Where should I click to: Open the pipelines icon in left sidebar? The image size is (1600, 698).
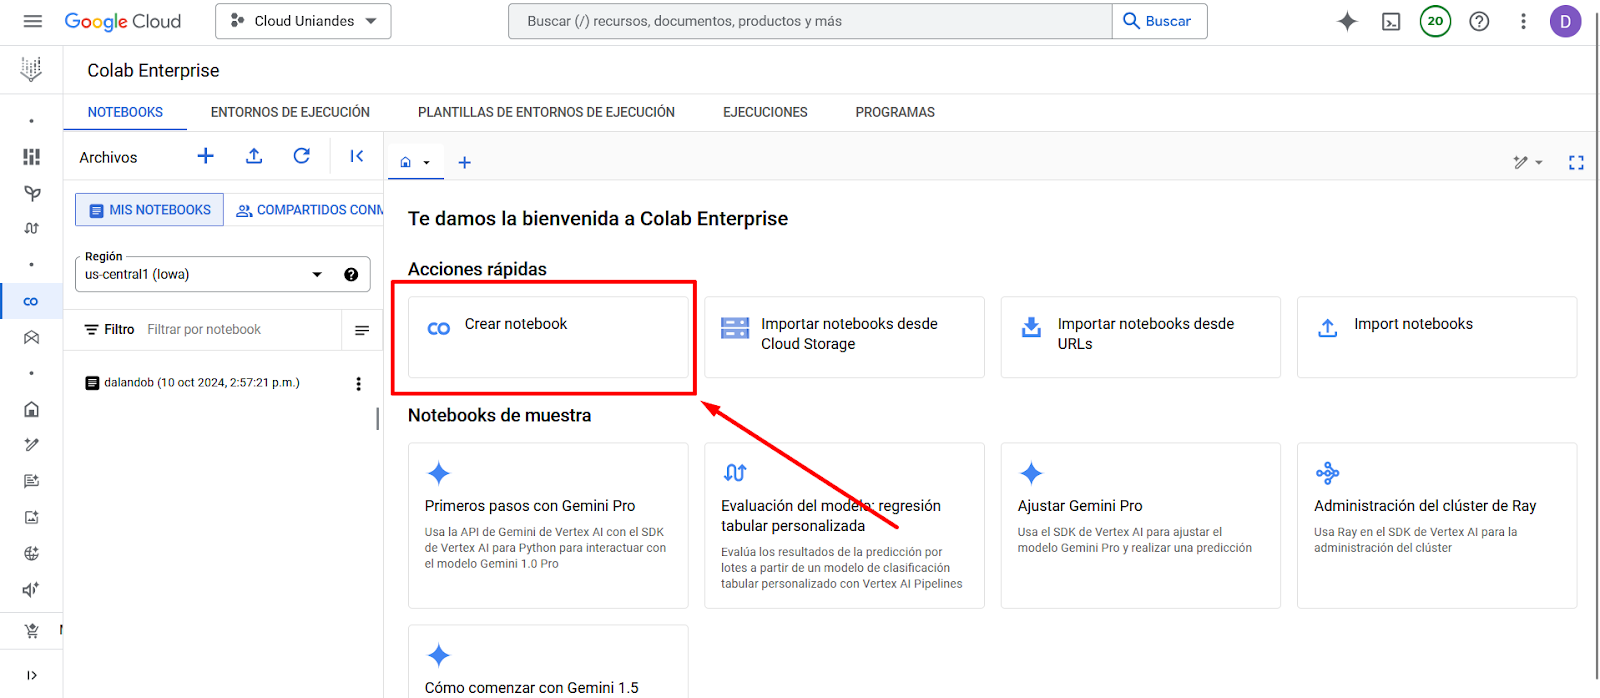click(x=32, y=229)
